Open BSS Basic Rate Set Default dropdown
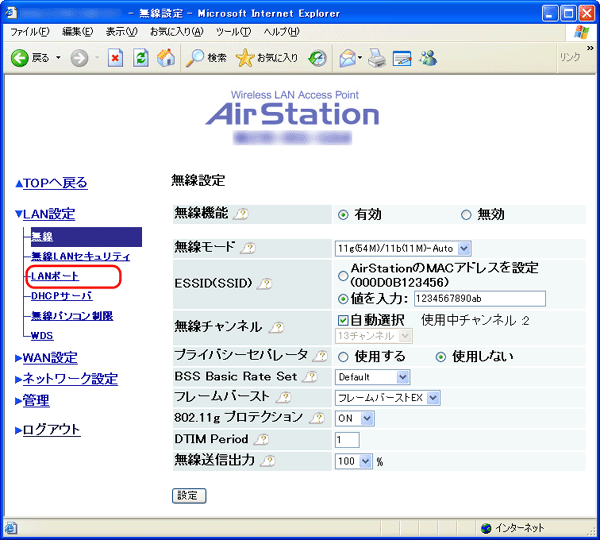 coord(373,377)
